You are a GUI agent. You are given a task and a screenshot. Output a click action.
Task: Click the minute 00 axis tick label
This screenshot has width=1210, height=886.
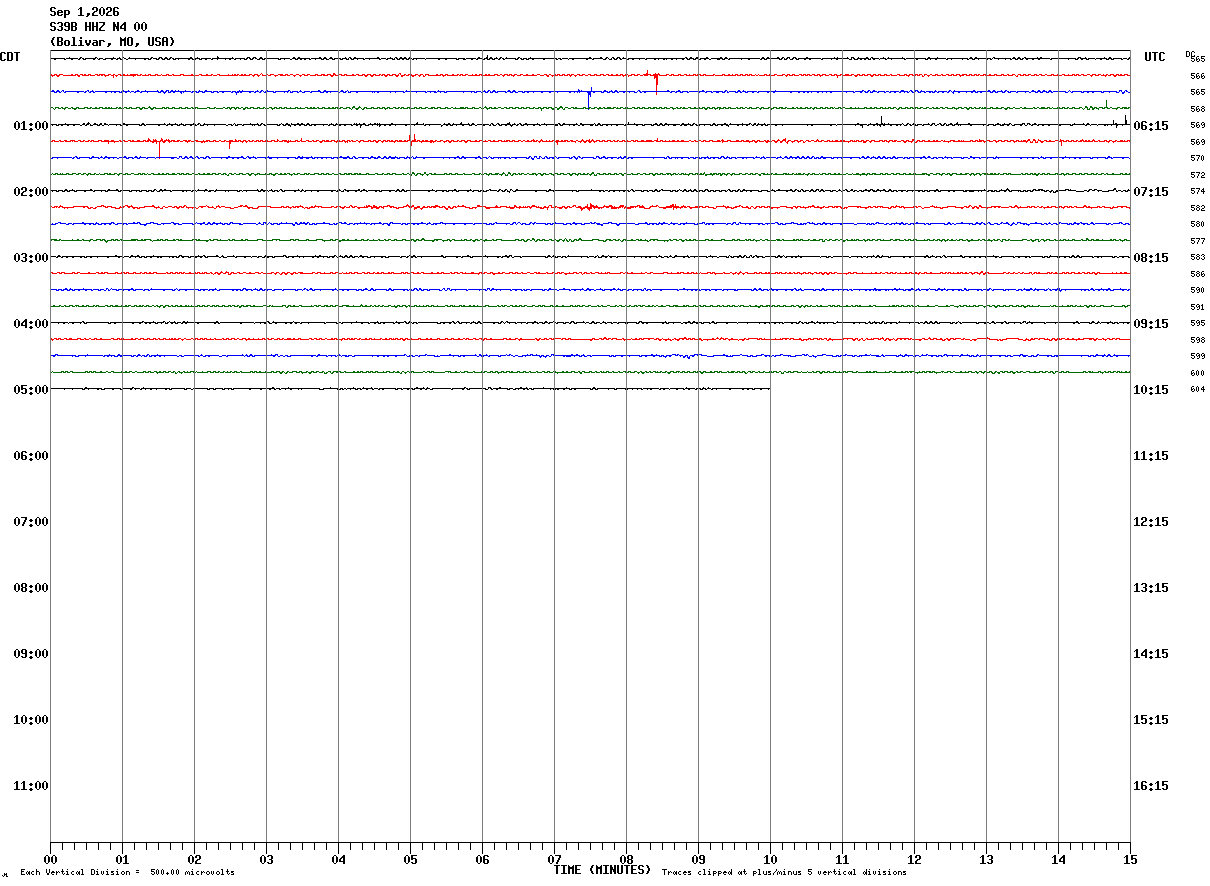(x=50, y=860)
